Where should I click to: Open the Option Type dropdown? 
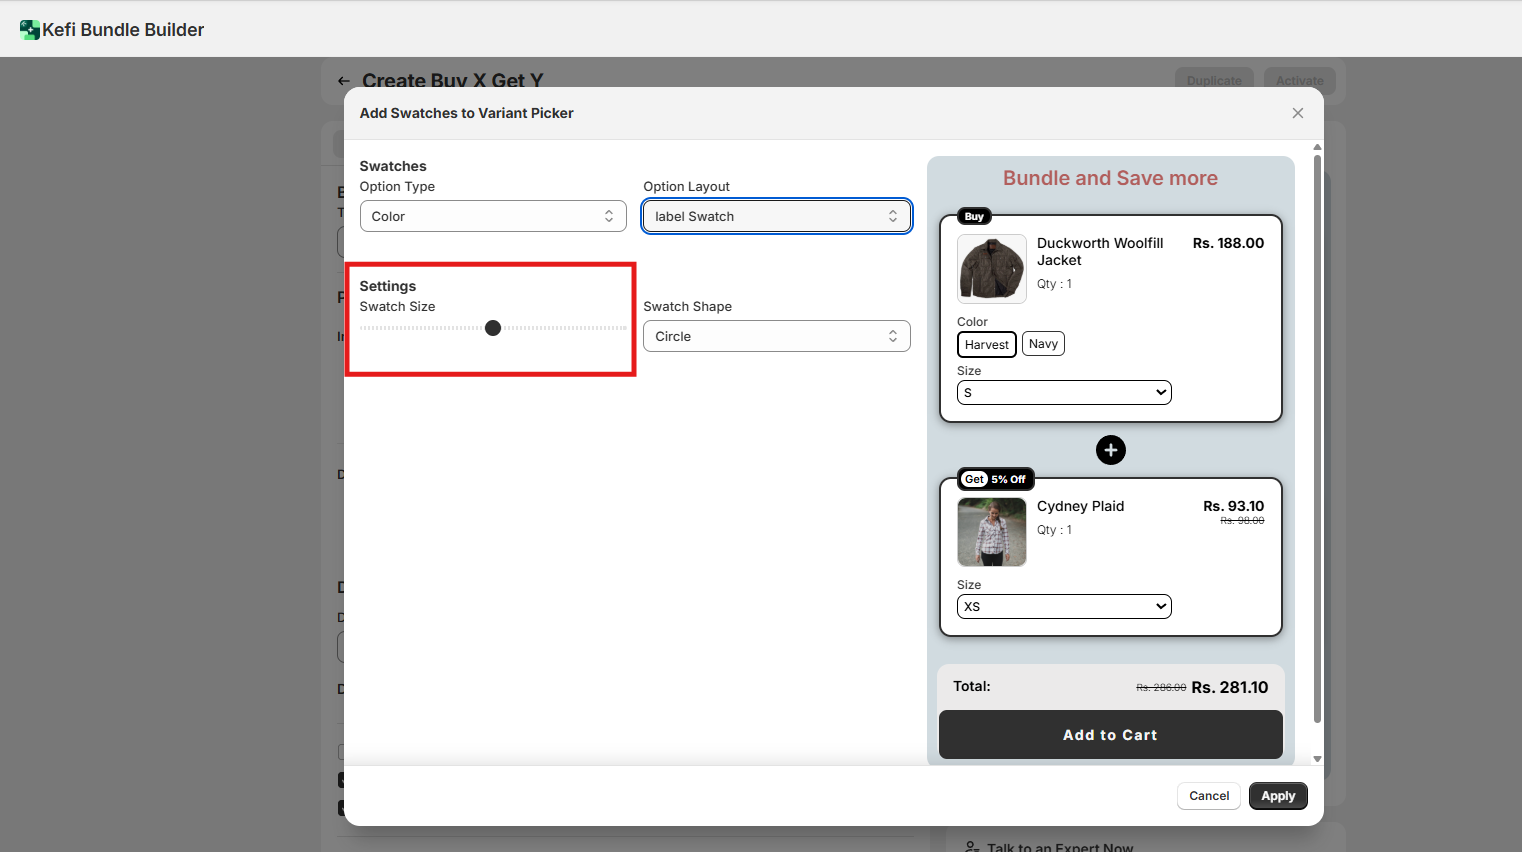point(493,216)
